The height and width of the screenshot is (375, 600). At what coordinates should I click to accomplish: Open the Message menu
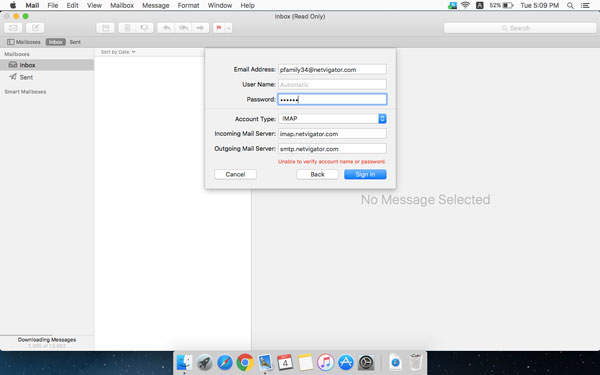click(156, 5)
